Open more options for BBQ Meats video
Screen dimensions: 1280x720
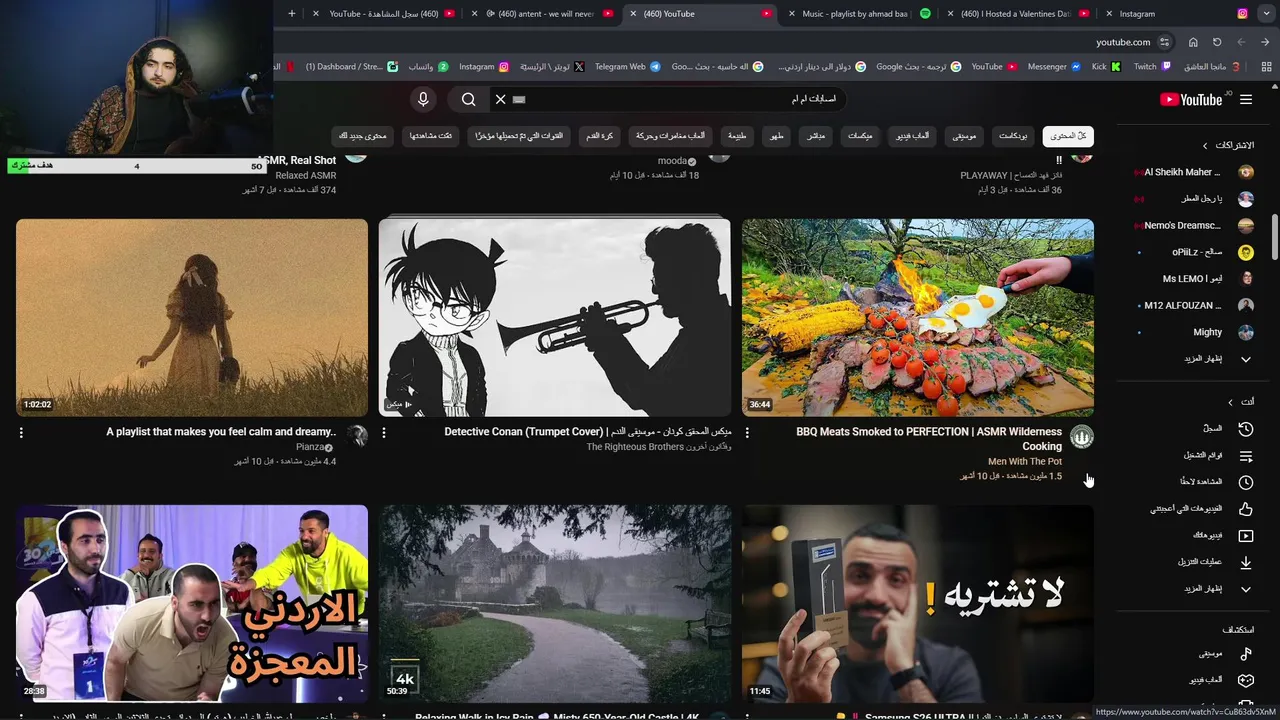[x=747, y=433]
